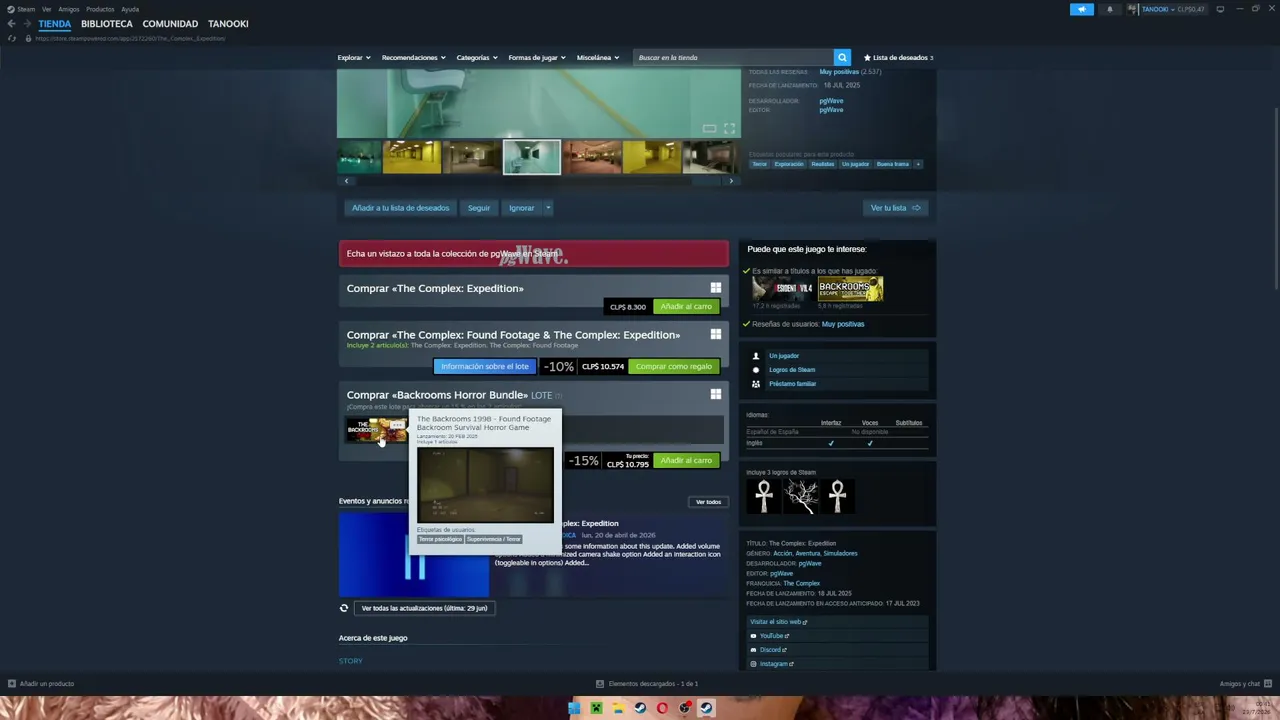Click the store search magnifier button
1280x720 pixels.
pos(842,58)
